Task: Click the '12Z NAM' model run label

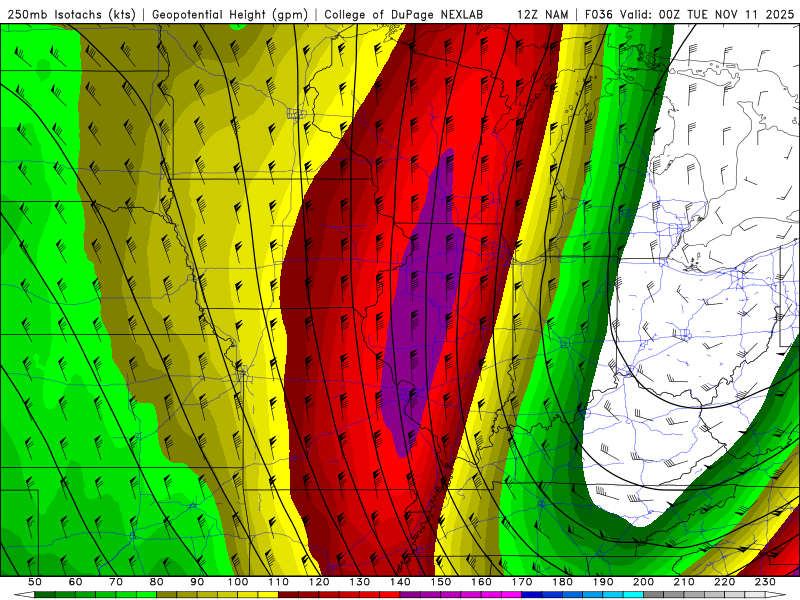Action: coord(543,14)
